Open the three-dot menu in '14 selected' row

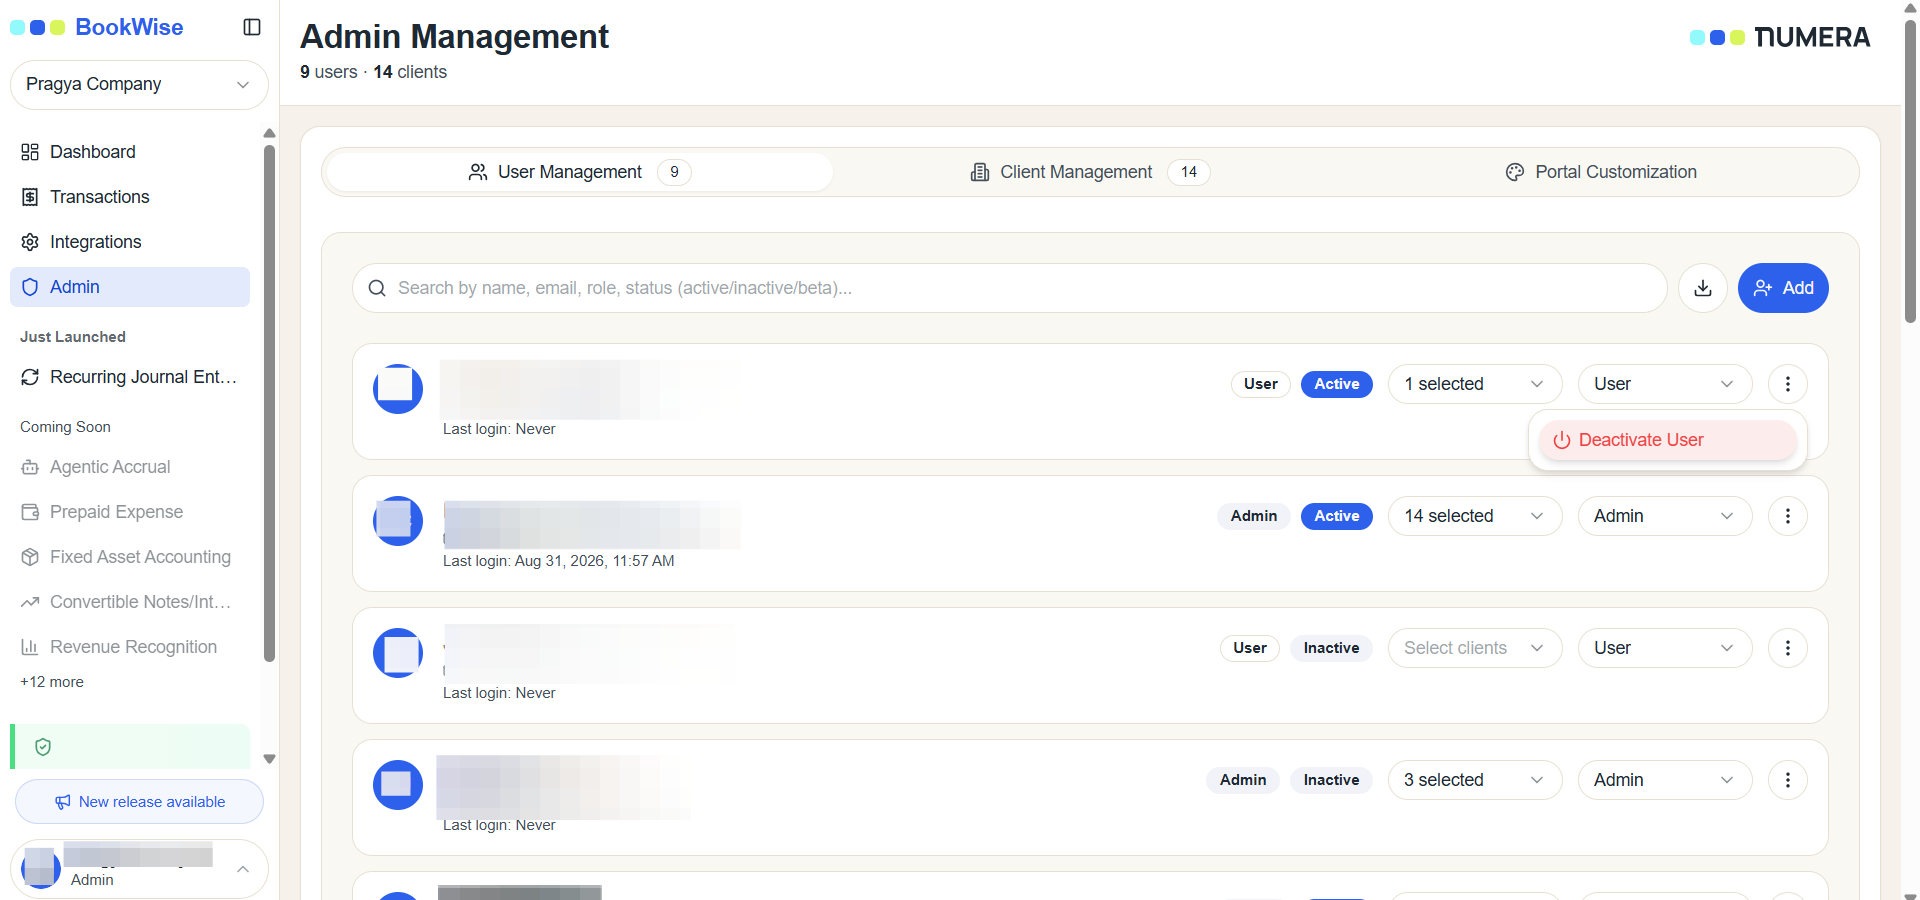[x=1788, y=516]
